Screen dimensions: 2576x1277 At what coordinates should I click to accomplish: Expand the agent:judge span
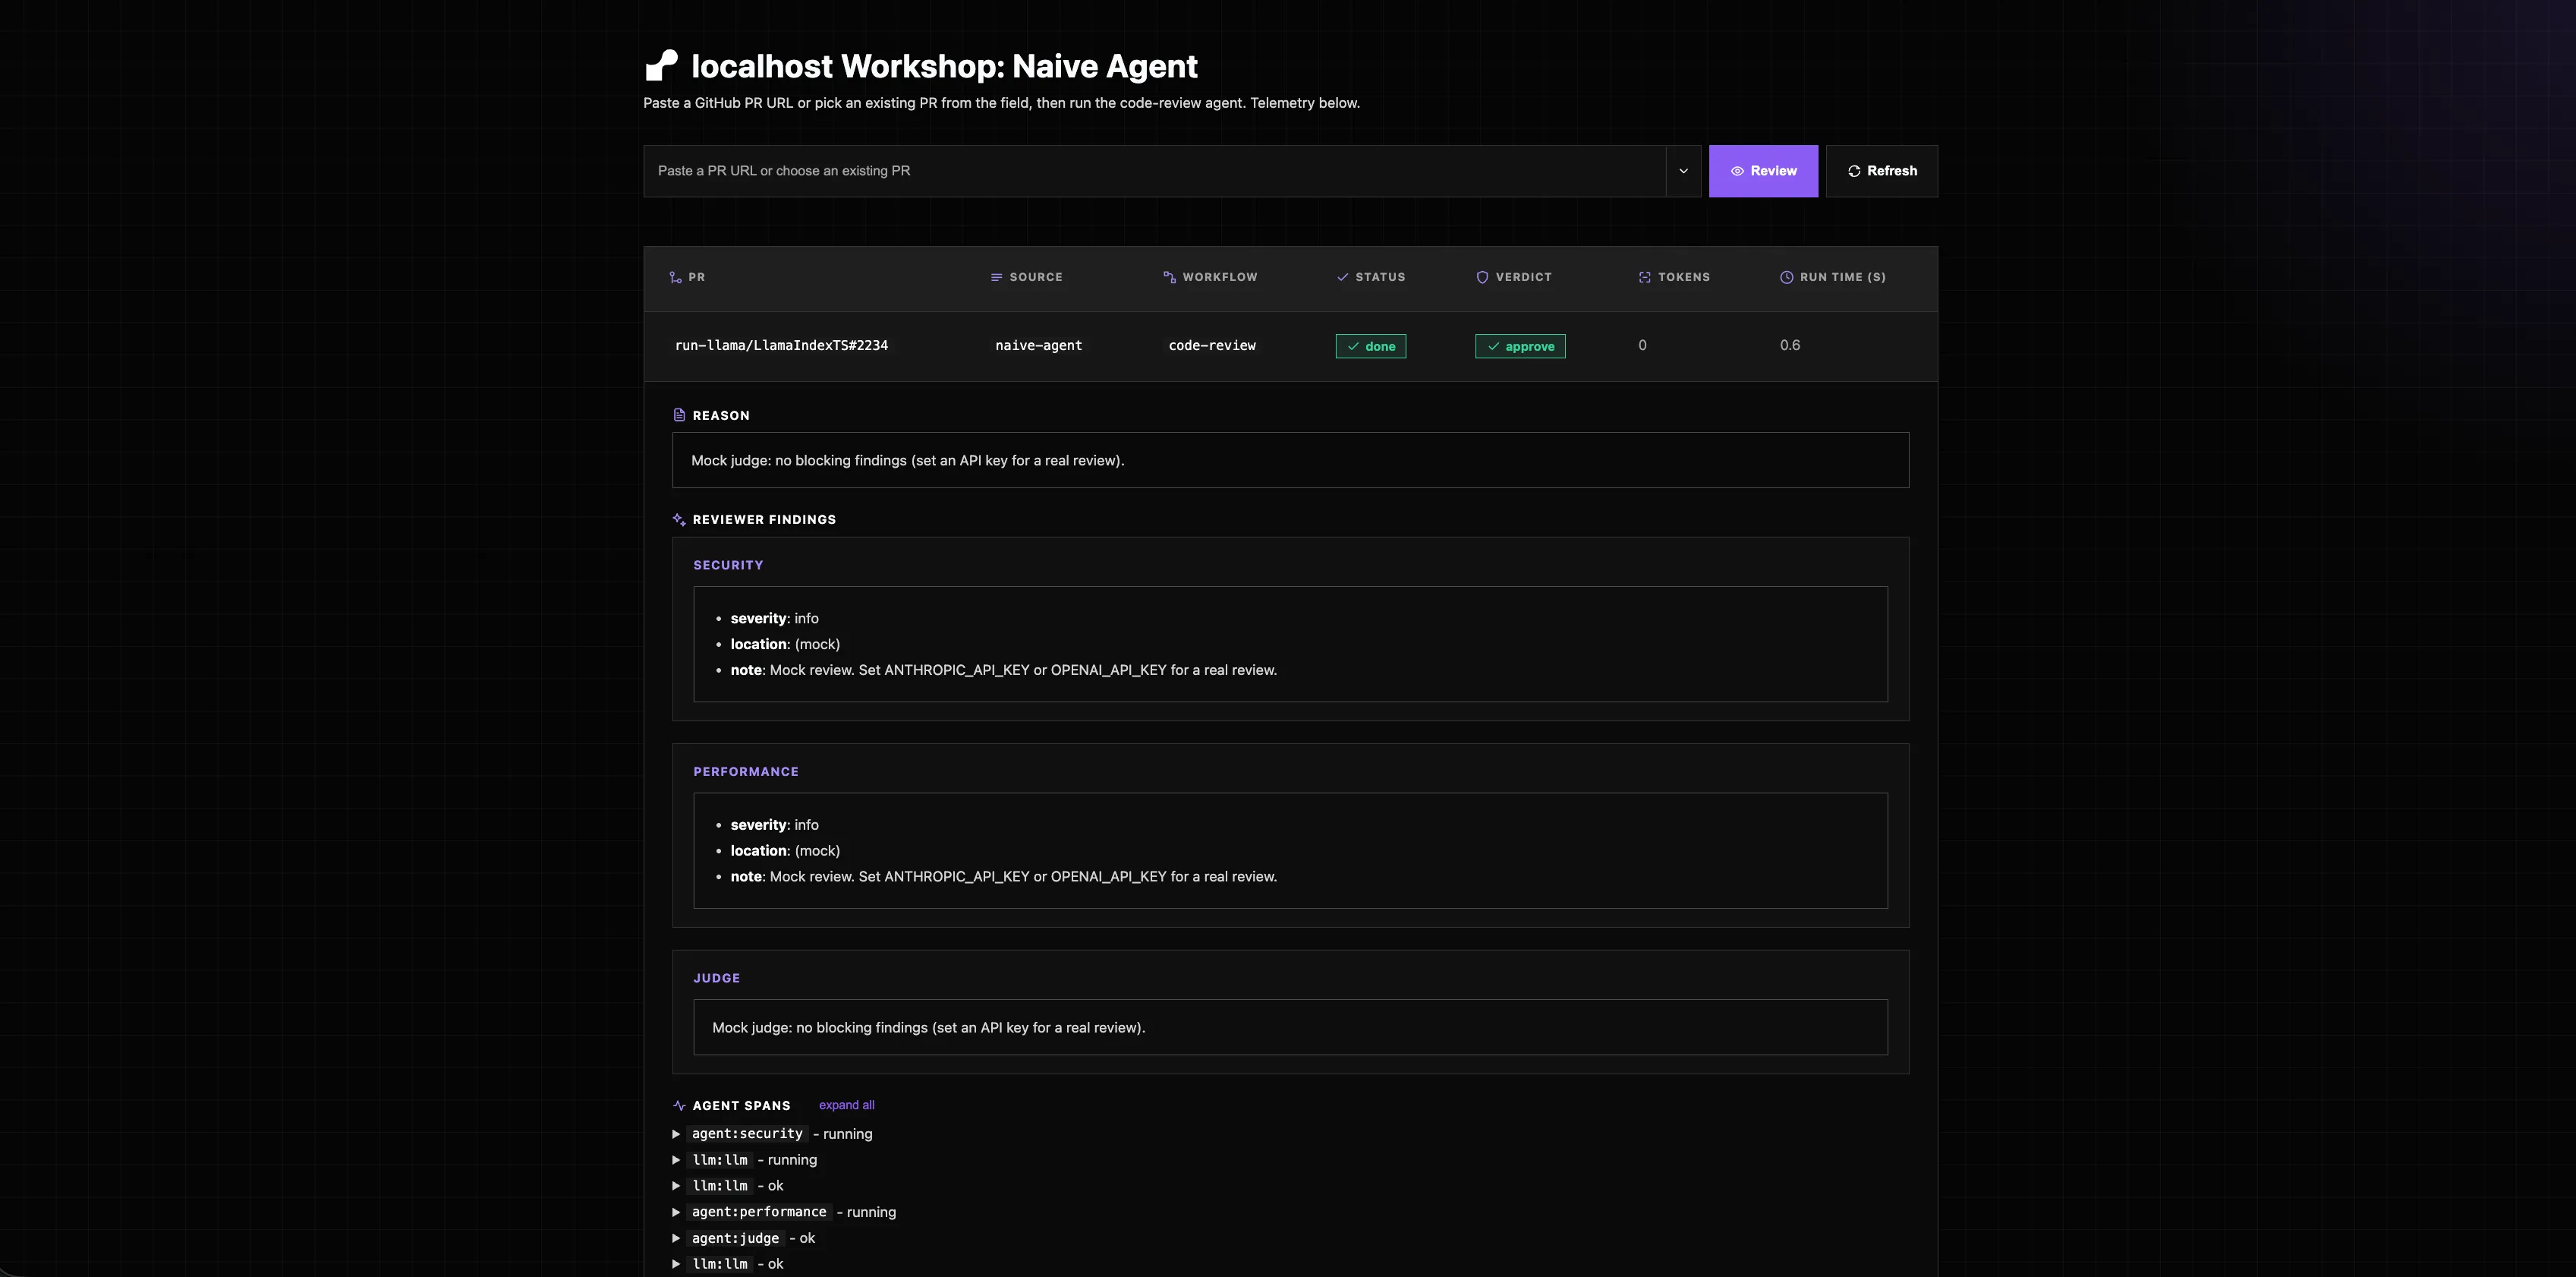pyautogui.click(x=676, y=1238)
